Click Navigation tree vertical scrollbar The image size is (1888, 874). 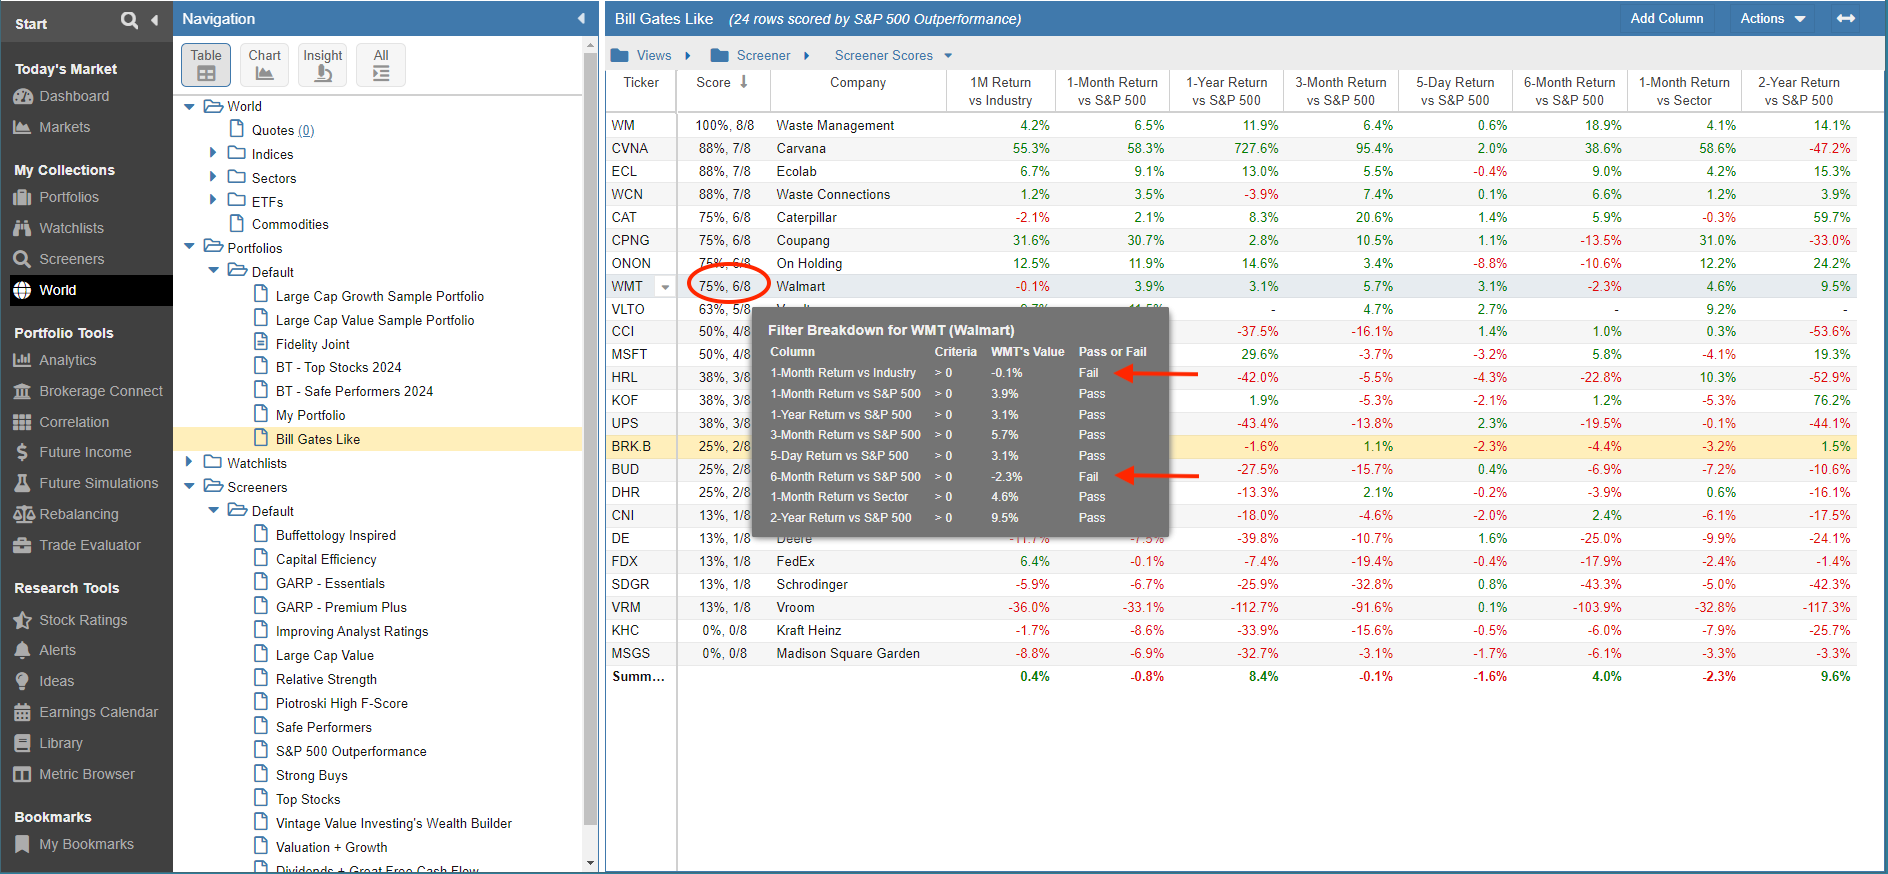tap(590, 440)
